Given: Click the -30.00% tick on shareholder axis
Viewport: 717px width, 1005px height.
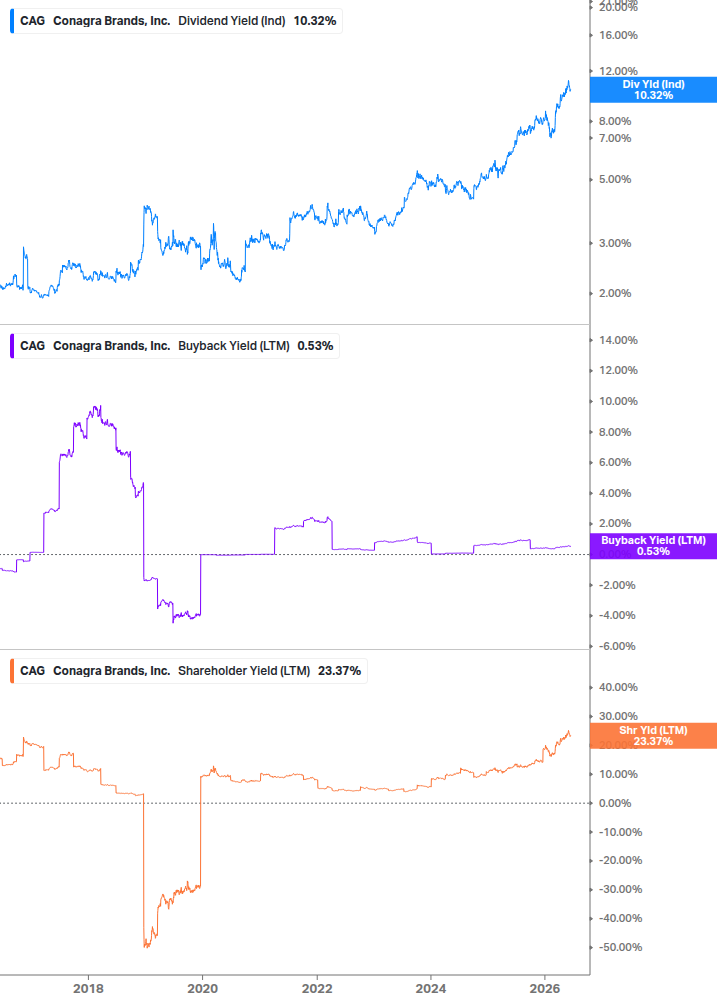Looking at the screenshot, I should coord(620,889).
